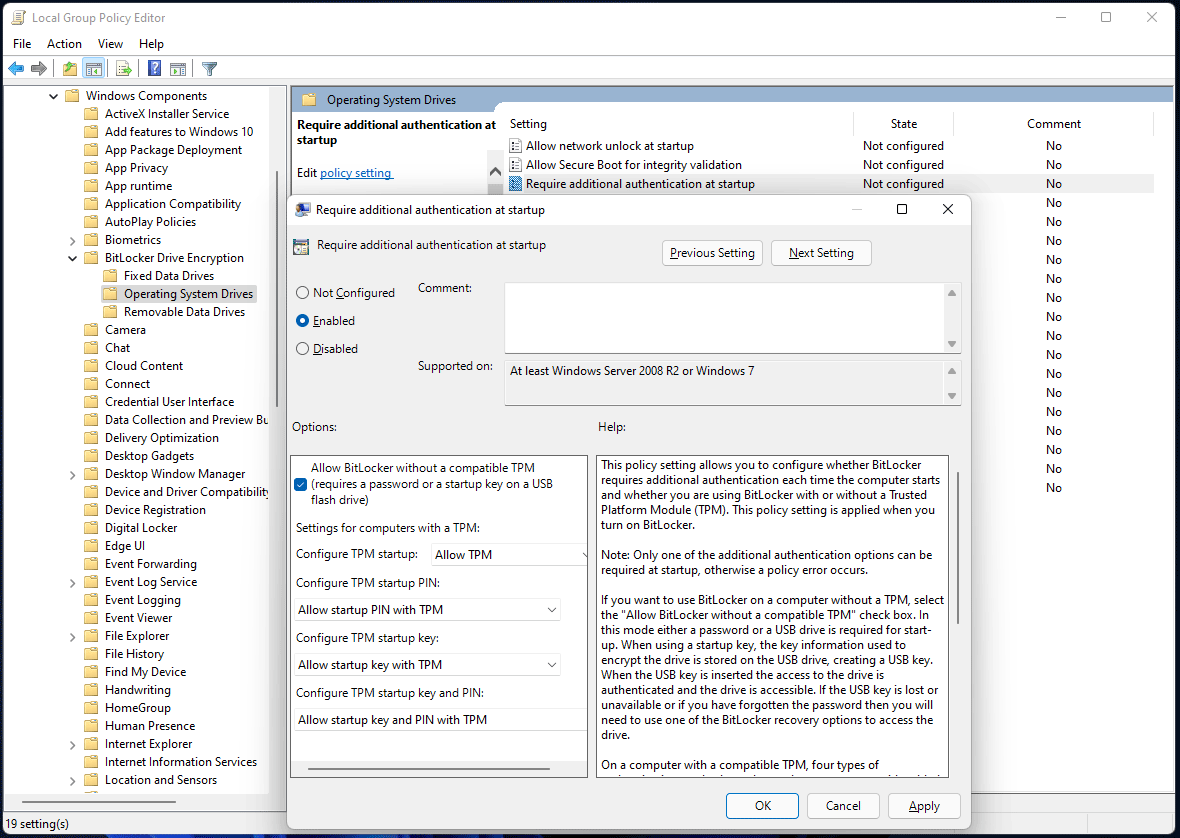Click inside the Comment text box
Viewport: 1180px width, 838px height.
724,317
